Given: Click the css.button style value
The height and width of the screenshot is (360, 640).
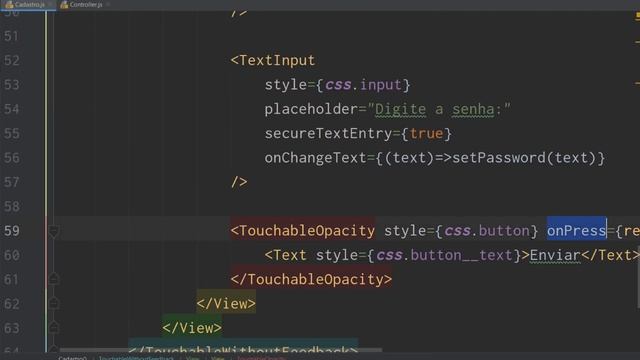Looking at the screenshot, I should (x=487, y=231).
